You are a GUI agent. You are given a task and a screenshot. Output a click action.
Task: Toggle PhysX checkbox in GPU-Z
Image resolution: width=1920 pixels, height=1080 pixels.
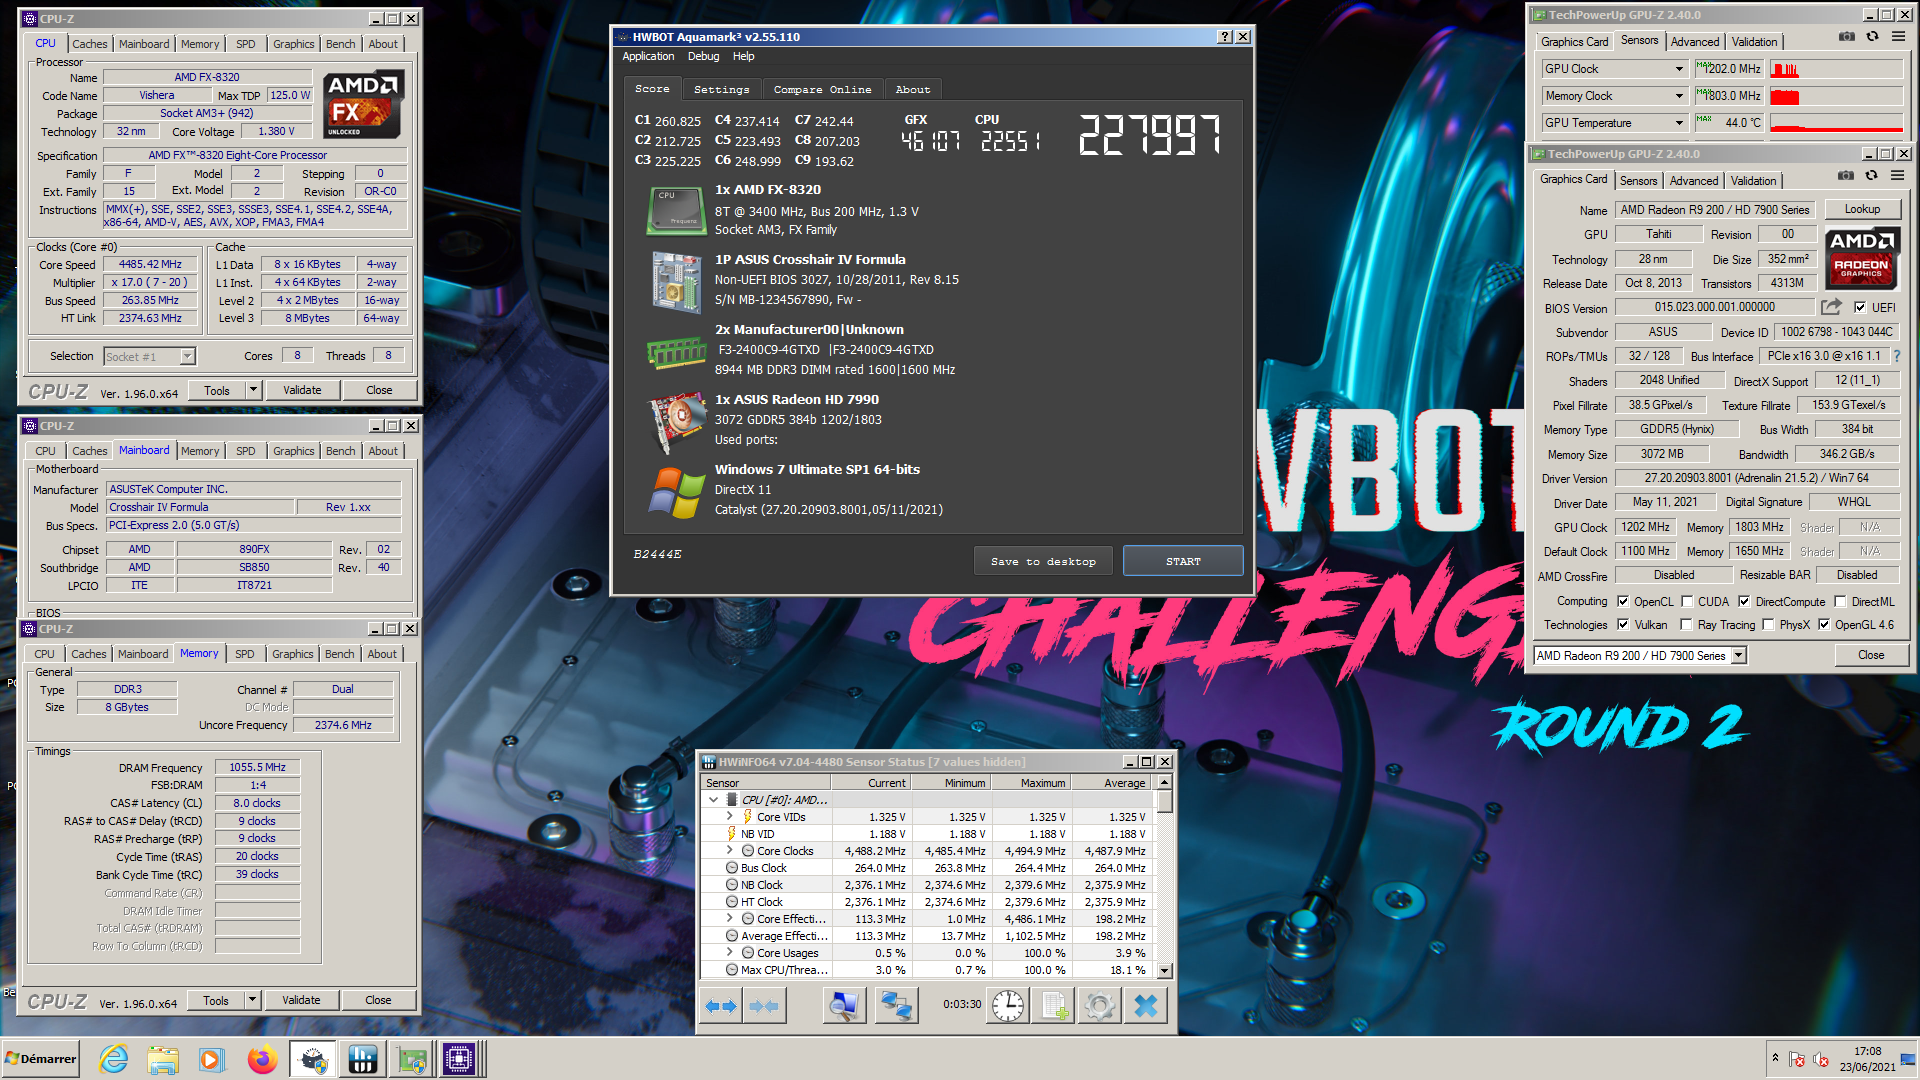point(1768,624)
